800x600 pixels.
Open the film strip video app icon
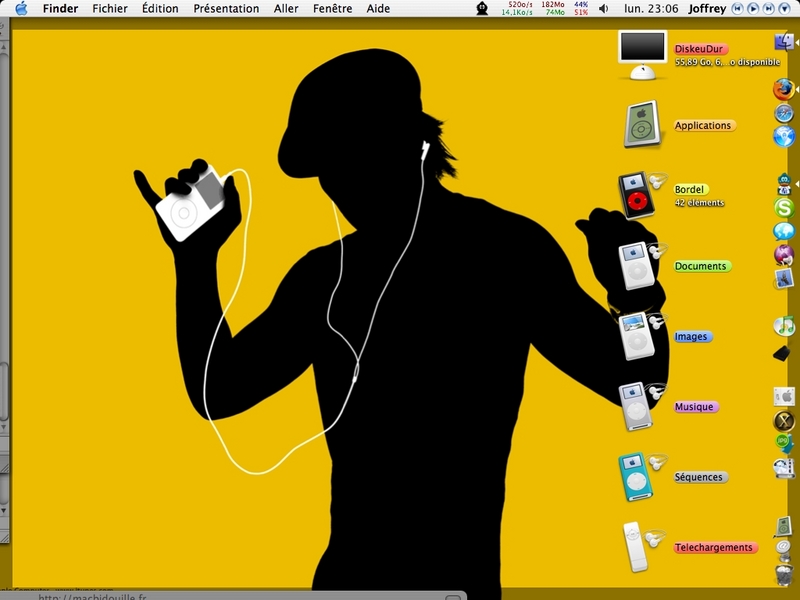tap(784, 468)
